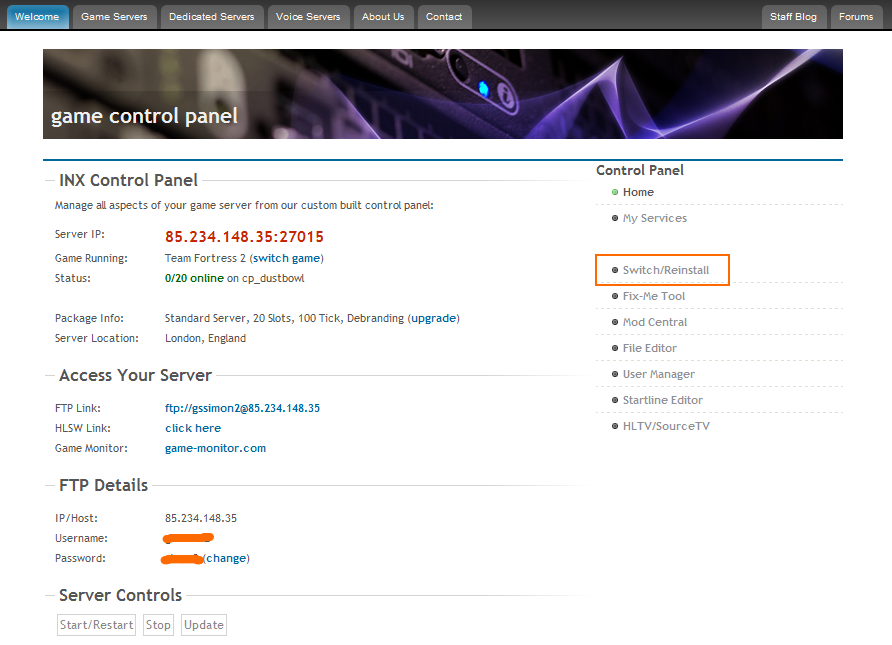Go to Game Servers tab
The width and height of the screenshot is (892, 645).
coord(114,17)
